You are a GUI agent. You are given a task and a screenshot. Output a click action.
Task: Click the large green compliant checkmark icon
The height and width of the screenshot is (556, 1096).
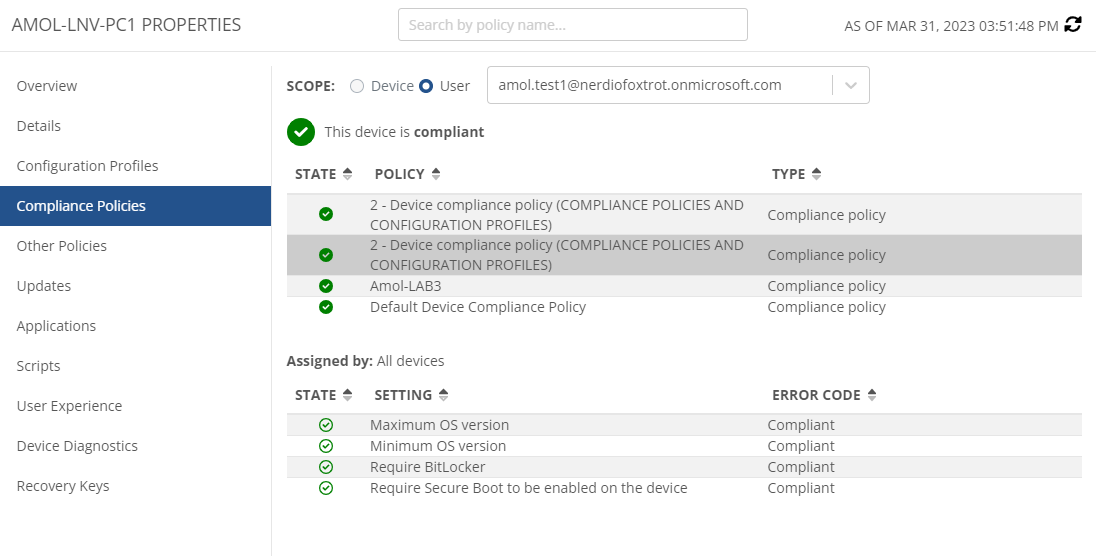point(301,132)
